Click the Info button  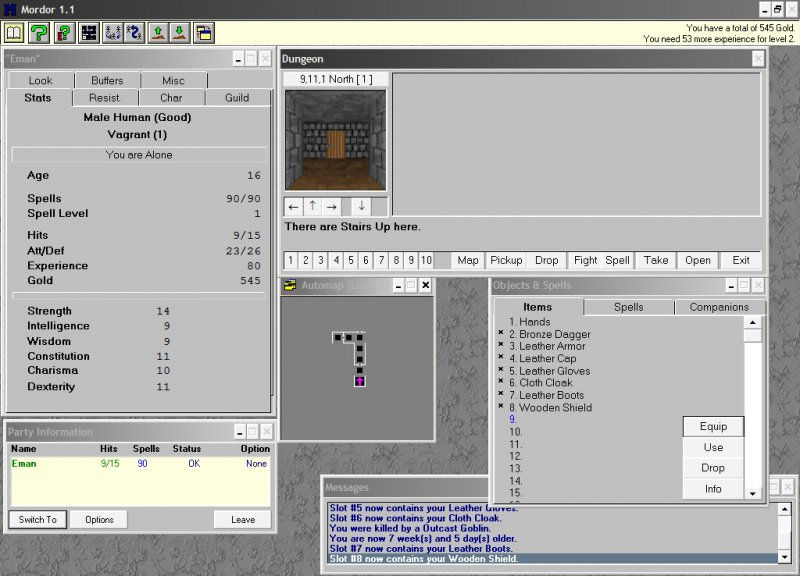[713, 489]
